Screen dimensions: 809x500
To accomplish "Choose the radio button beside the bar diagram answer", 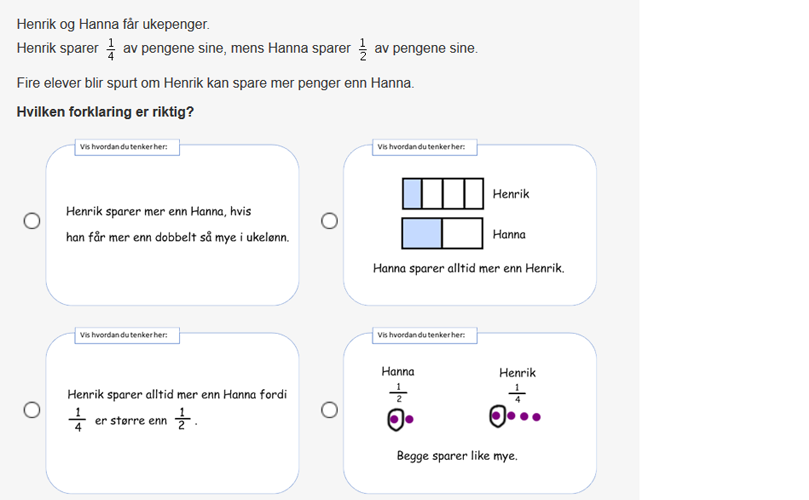I will (329, 221).
